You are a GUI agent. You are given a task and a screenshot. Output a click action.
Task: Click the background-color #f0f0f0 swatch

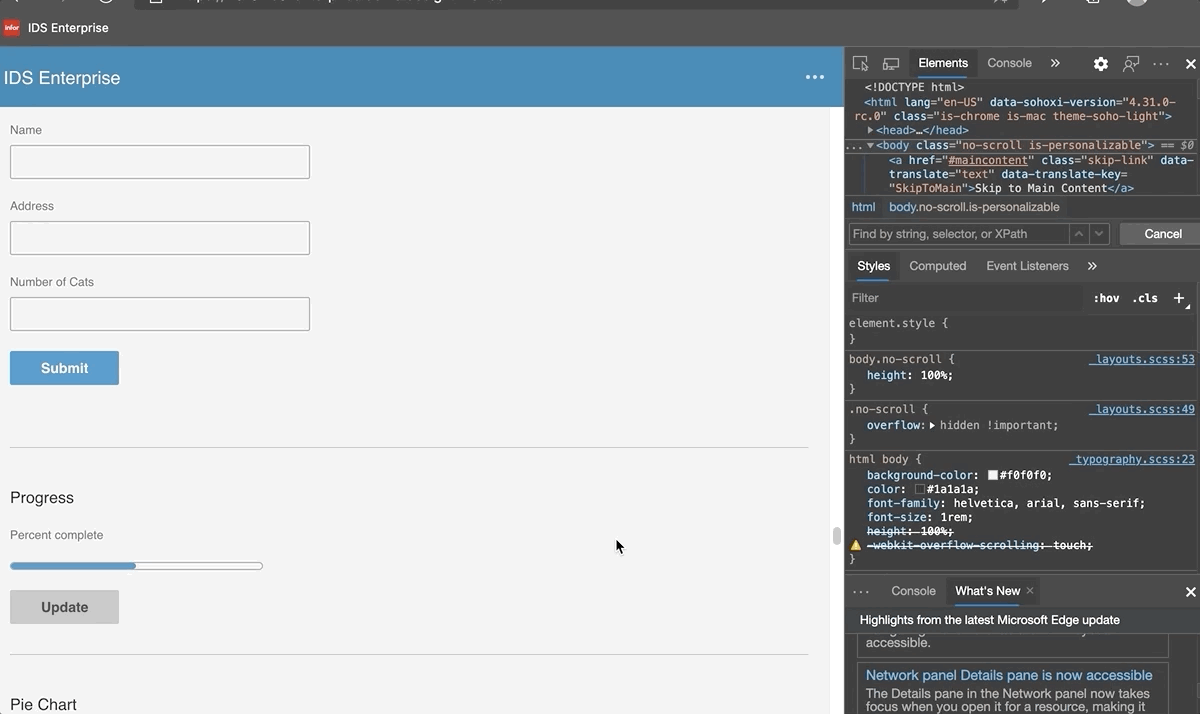point(993,475)
